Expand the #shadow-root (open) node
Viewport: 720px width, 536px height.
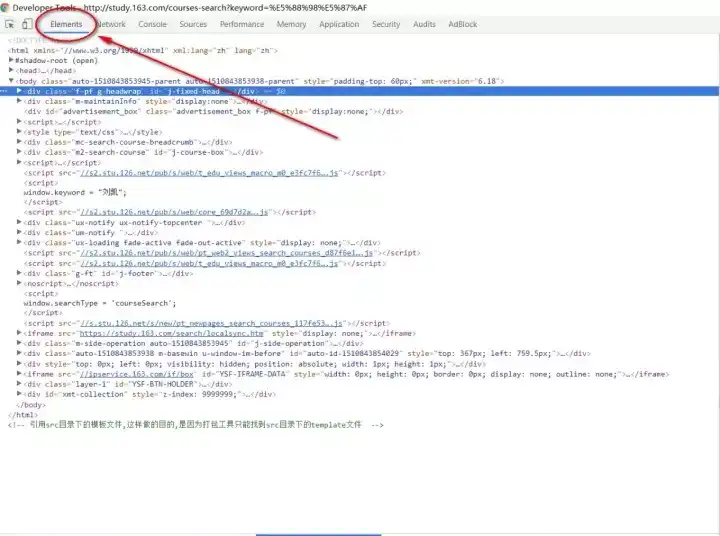(11, 60)
